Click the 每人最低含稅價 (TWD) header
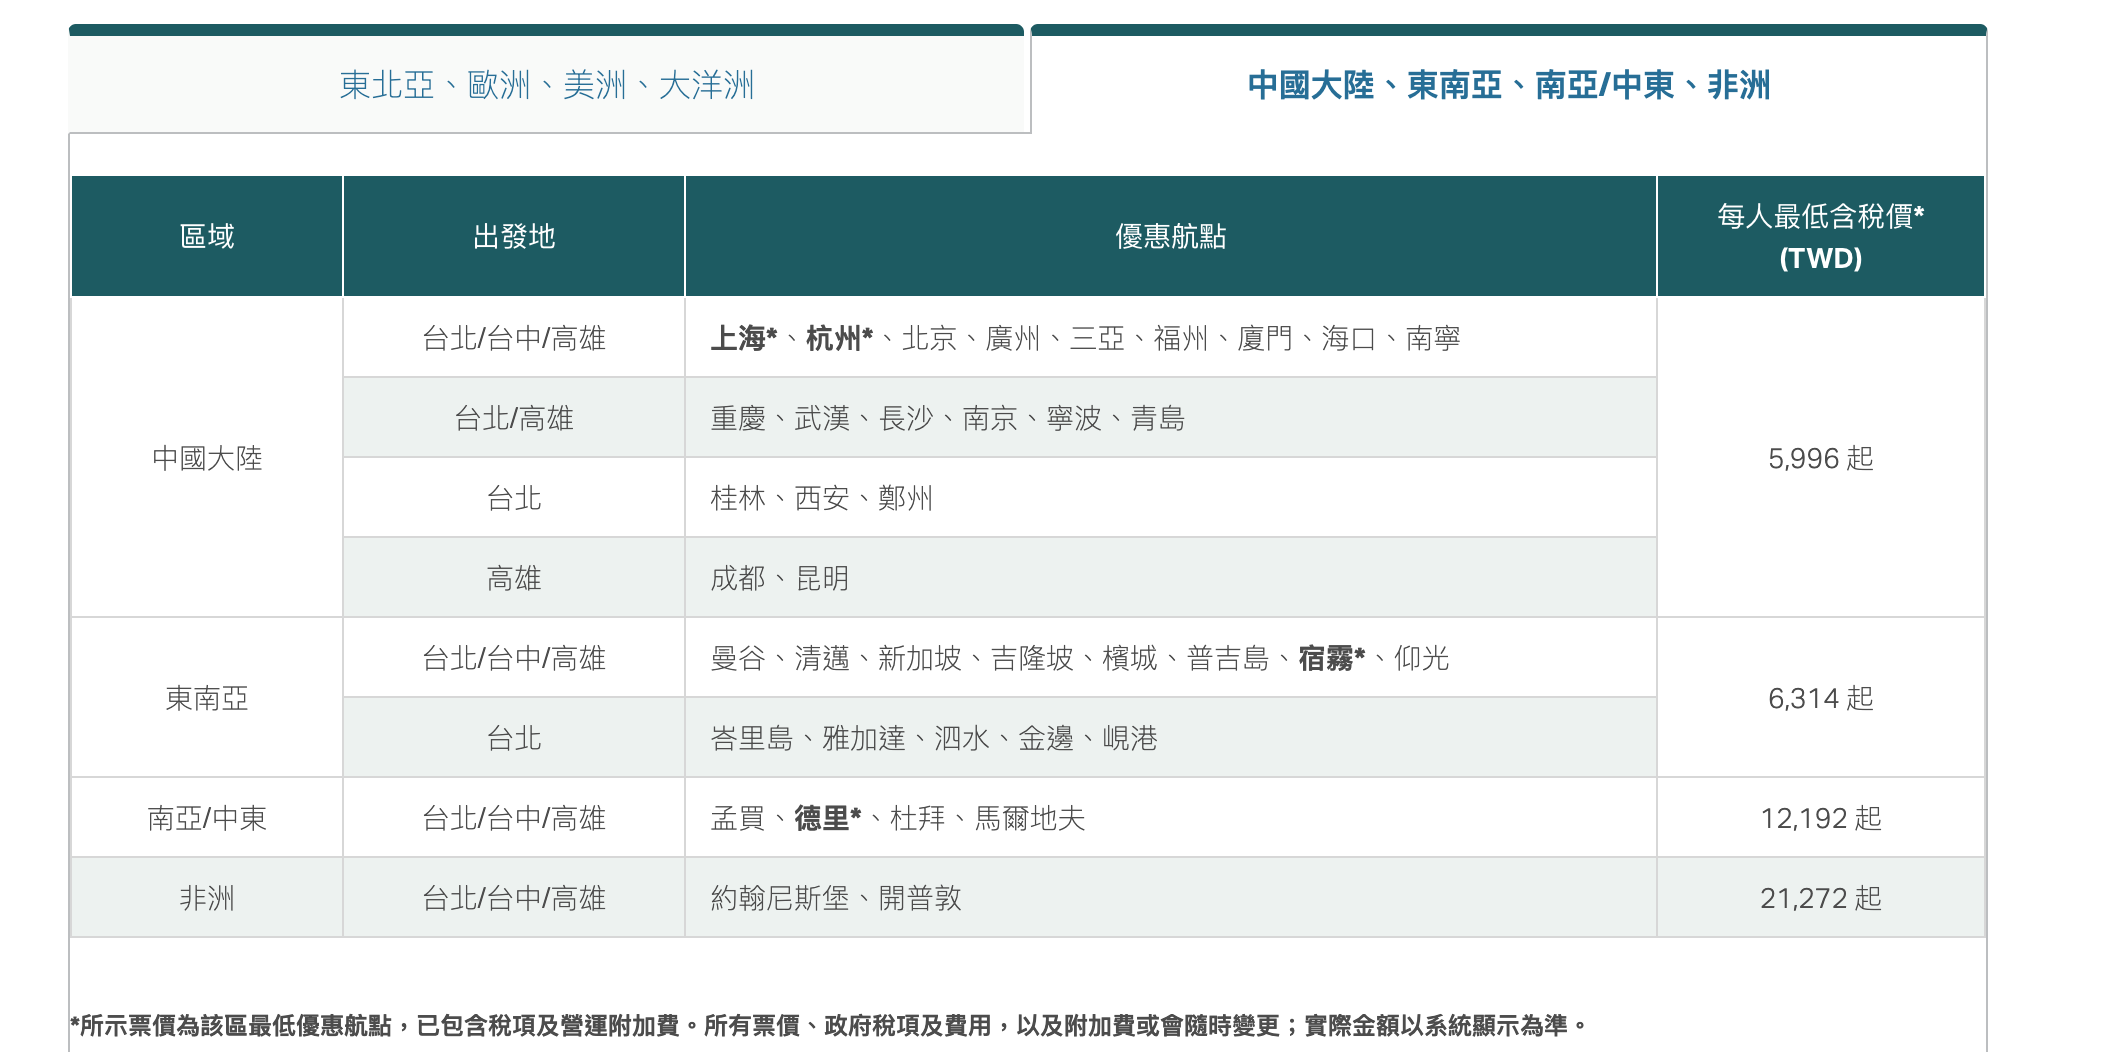Image resolution: width=2120 pixels, height=1052 pixels. coord(1820,236)
